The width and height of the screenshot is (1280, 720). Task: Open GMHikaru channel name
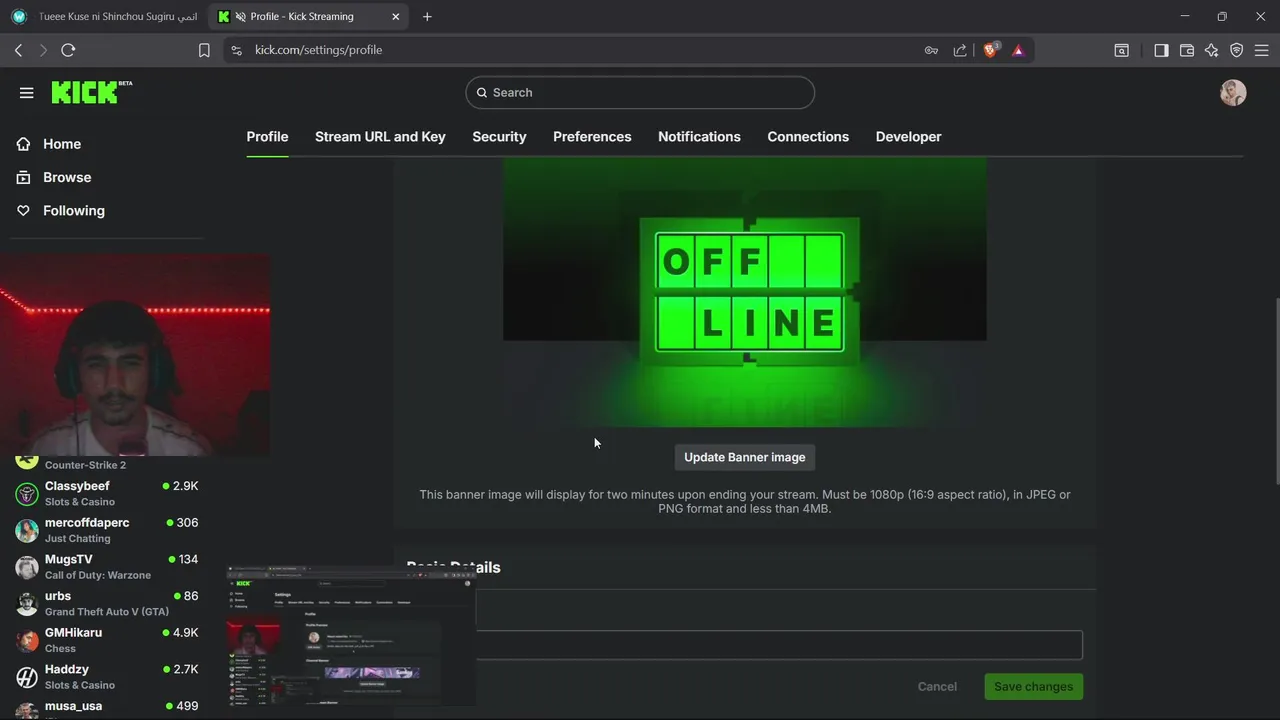click(73, 633)
